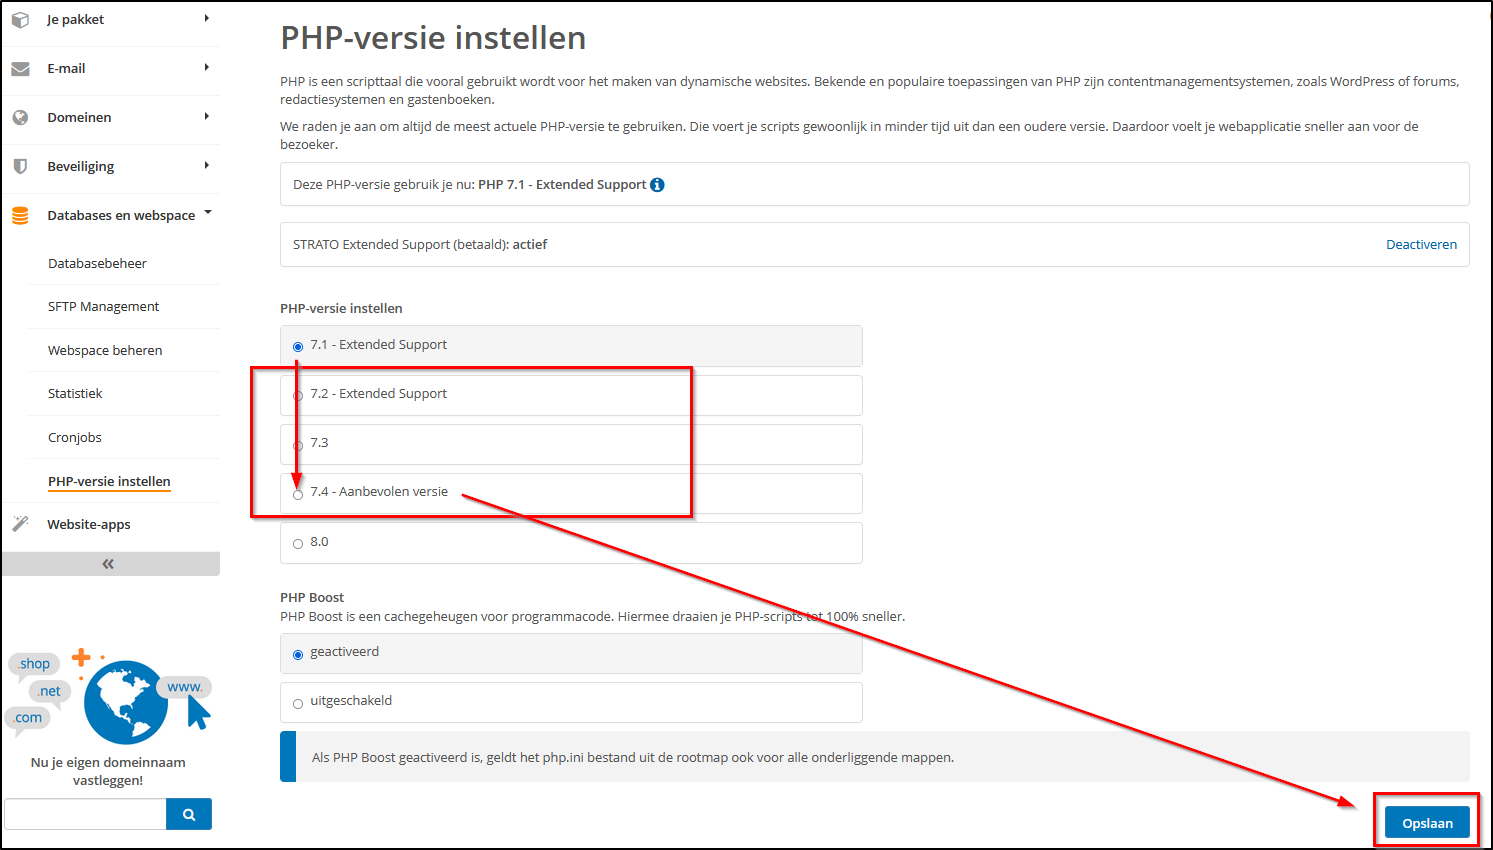Click the Databases en webspace database icon

click(x=20, y=214)
